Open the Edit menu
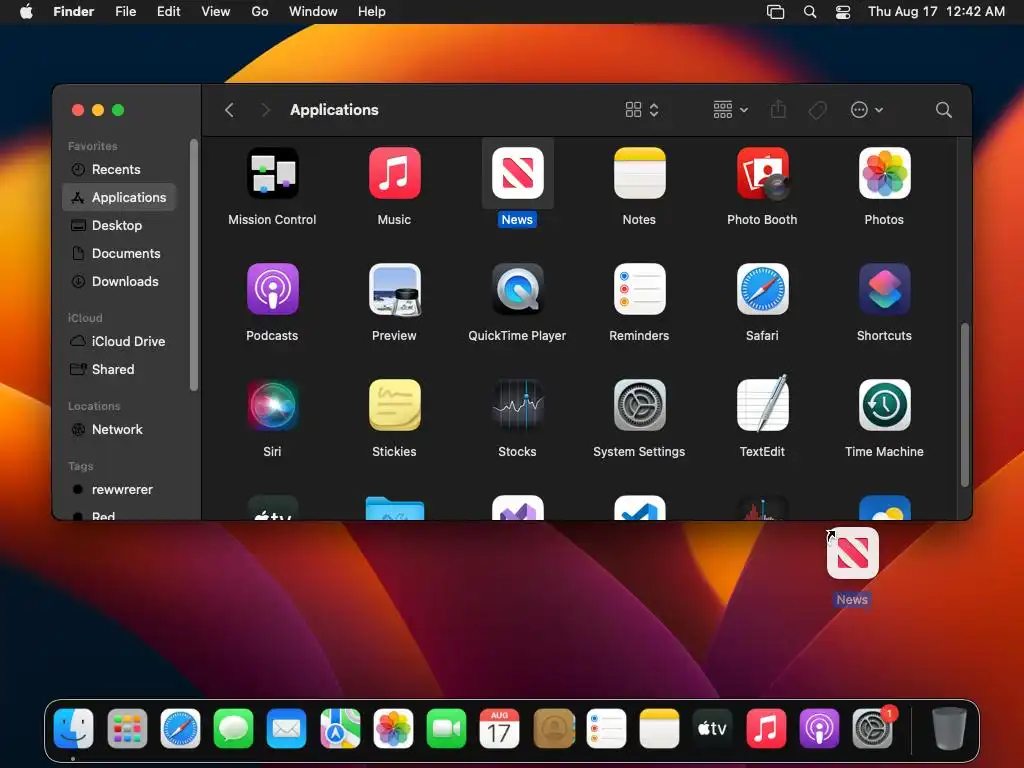1024x768 pixels. [168, 12]
